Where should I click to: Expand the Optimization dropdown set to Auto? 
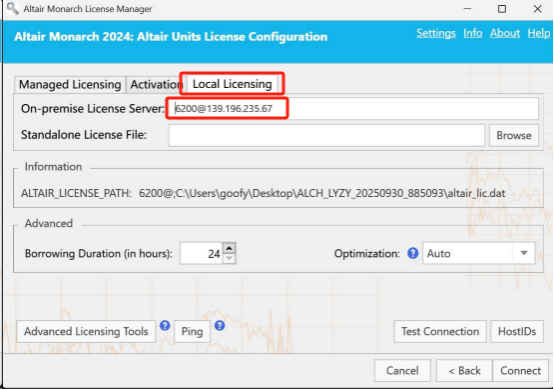[x=479, y=253]
